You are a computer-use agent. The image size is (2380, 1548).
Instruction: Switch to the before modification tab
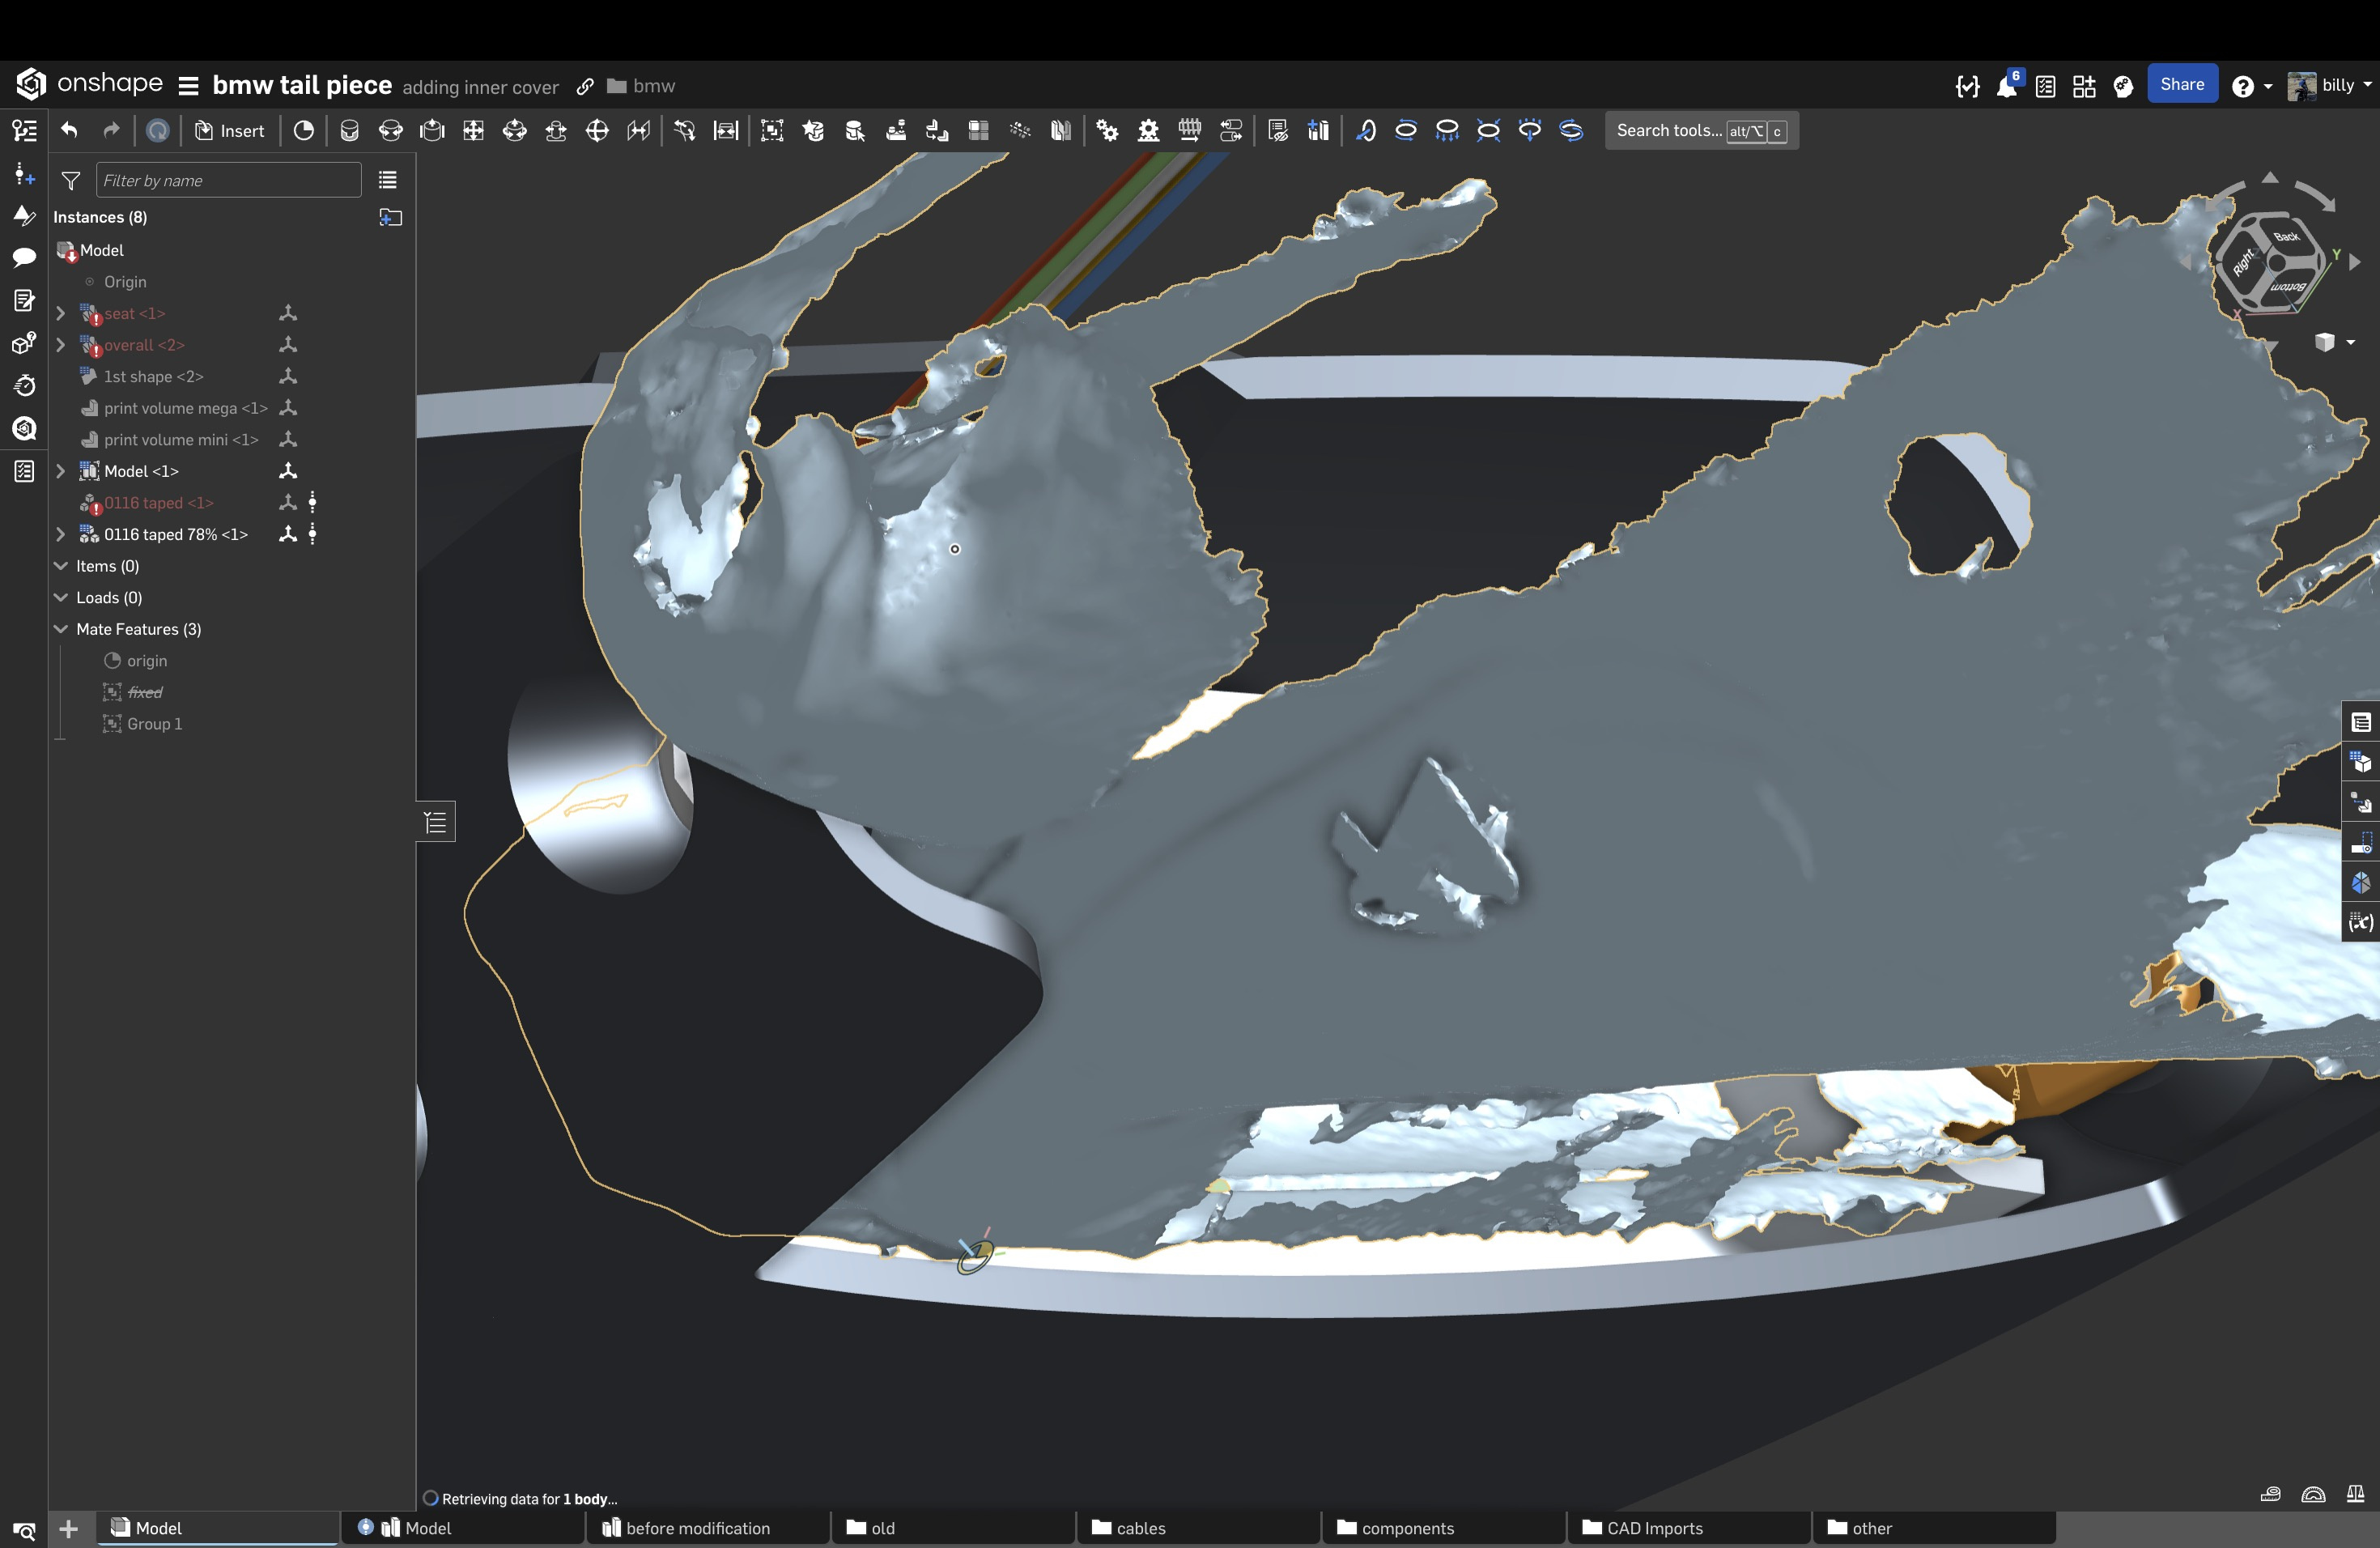[697, 1528]
